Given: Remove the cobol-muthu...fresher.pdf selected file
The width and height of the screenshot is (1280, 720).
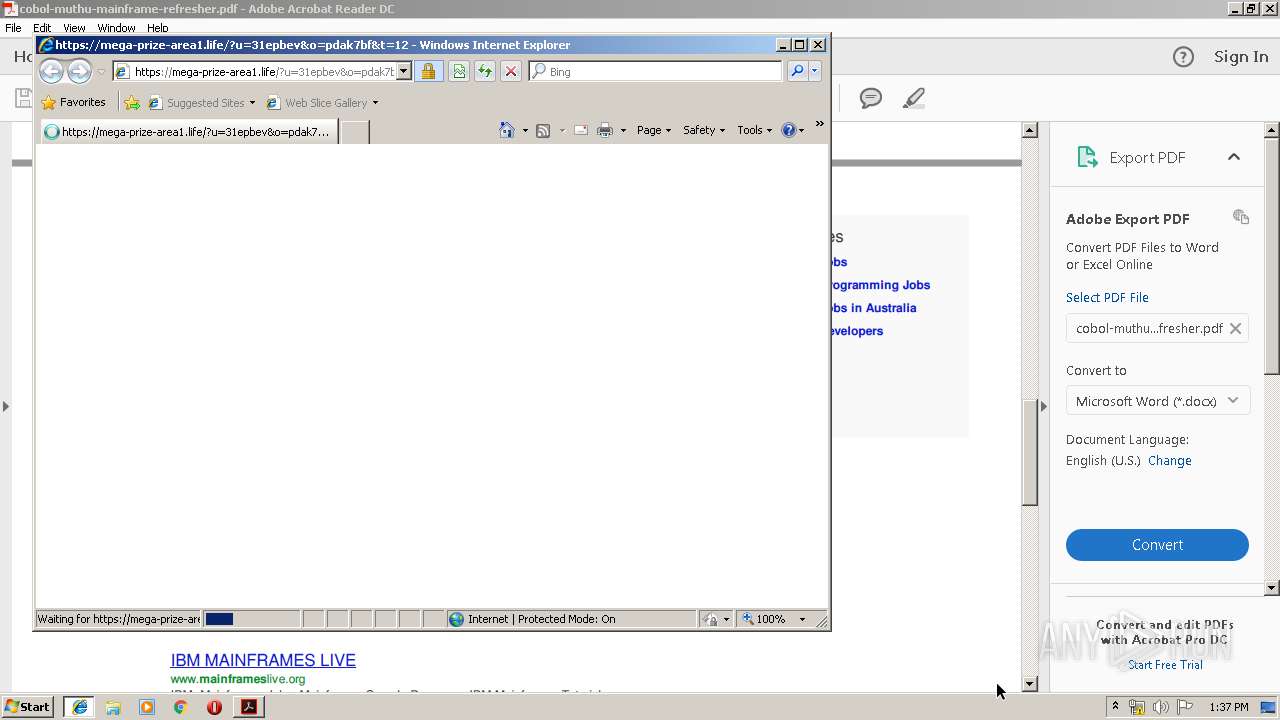Looking at the screenshot, I should click(1235, 328).
